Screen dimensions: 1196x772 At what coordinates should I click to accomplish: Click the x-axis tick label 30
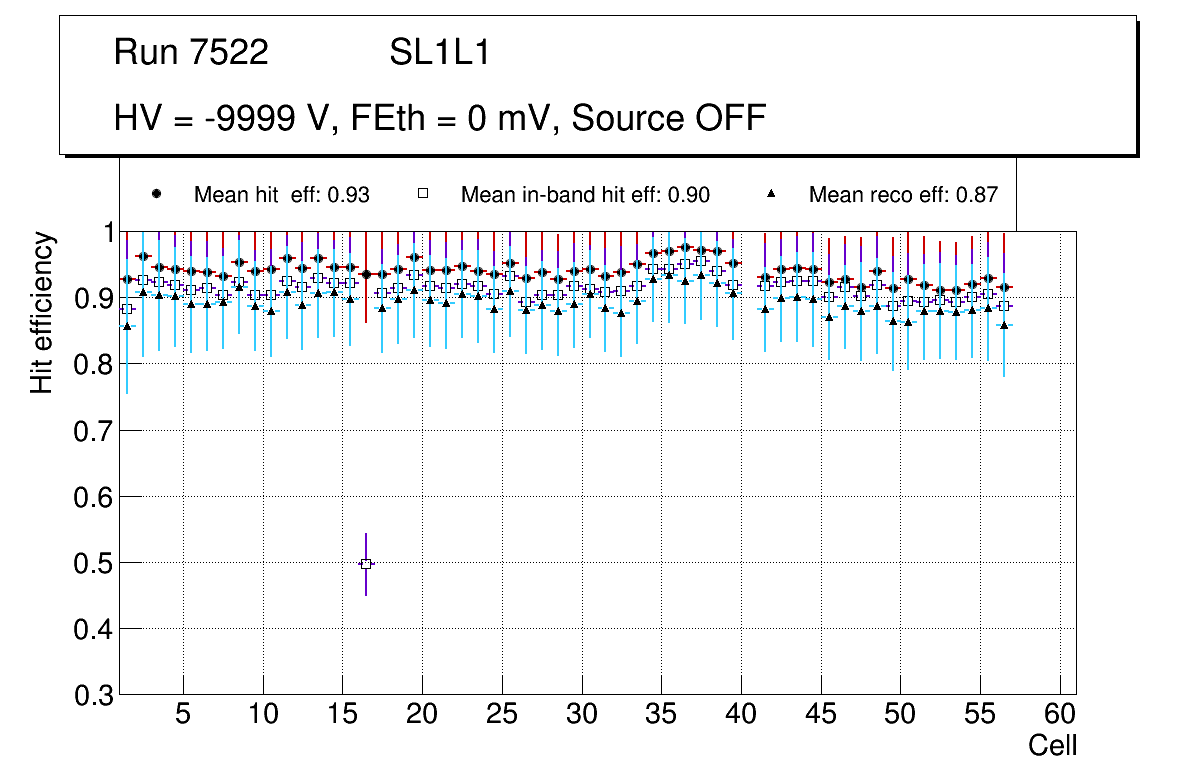(x=581, y=715)
